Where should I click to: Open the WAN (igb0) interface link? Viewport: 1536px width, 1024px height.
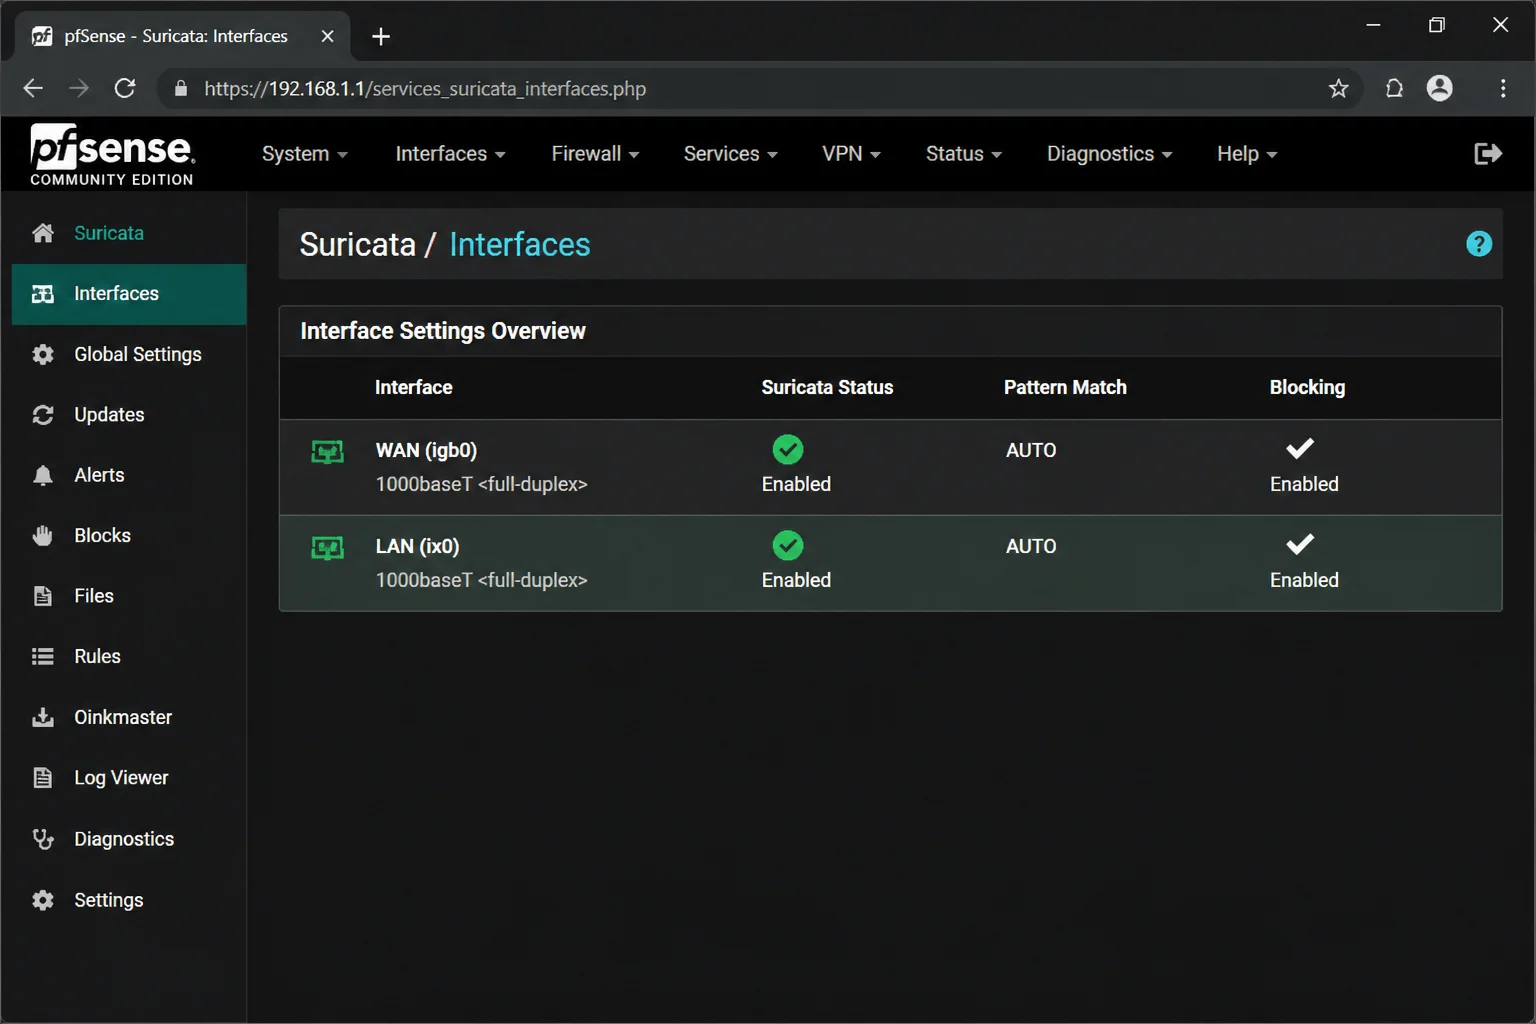point(426,450)
